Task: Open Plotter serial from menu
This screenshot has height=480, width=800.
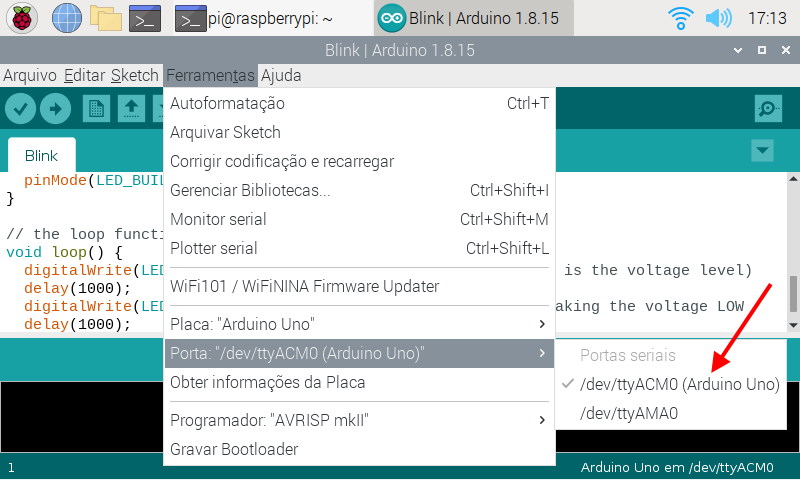Action: (359, 248)
